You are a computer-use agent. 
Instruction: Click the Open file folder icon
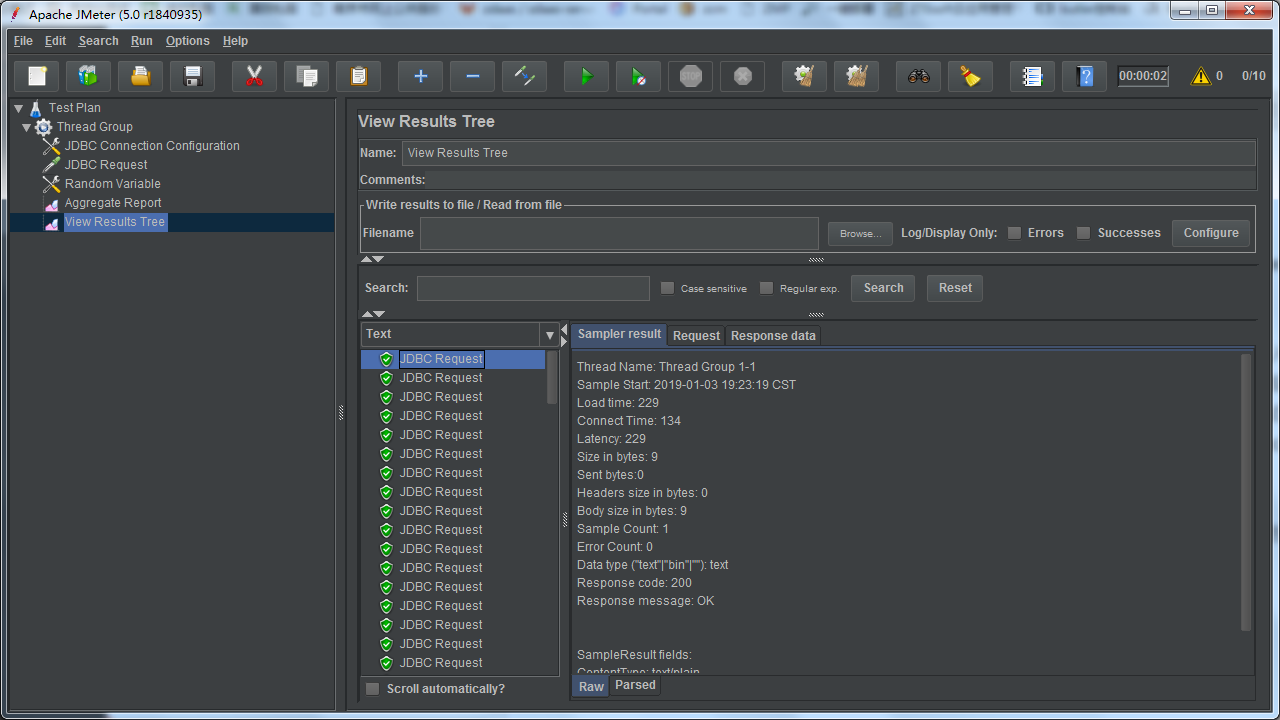141,76
